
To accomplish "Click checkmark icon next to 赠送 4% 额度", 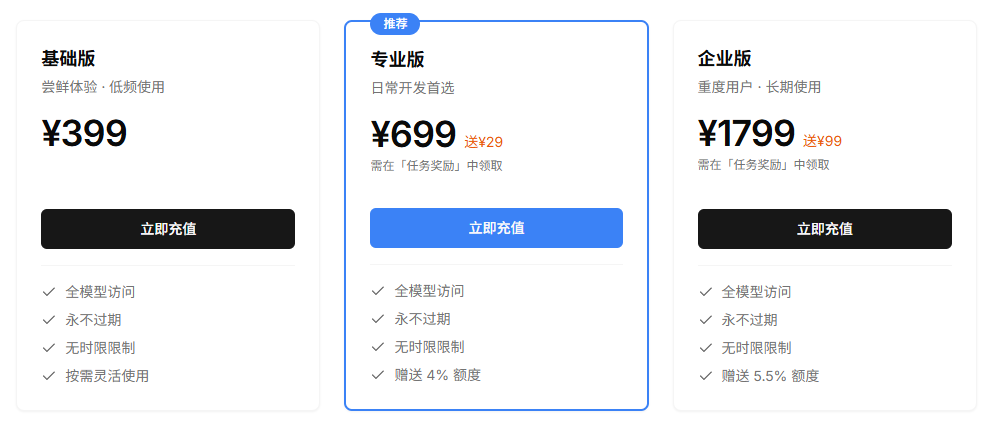I will (378, 375).
